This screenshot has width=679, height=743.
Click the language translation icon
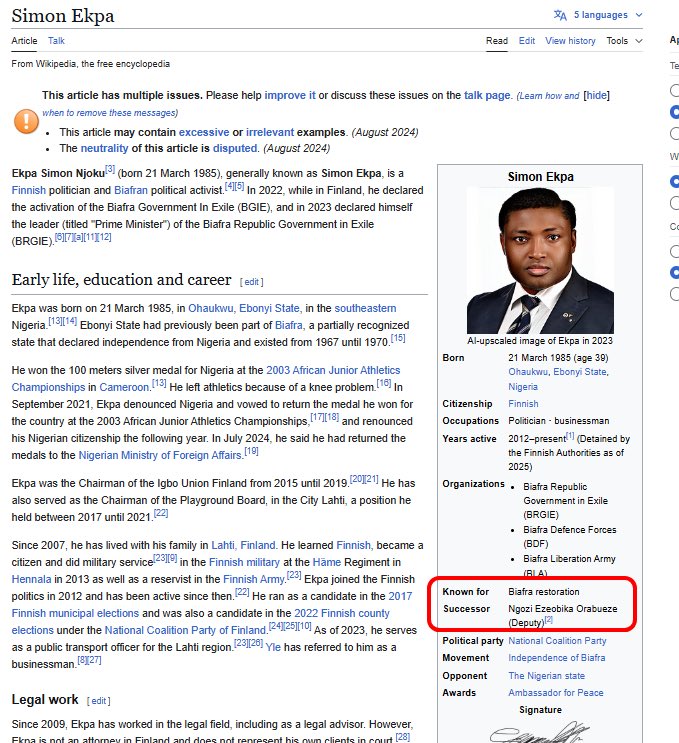point(560,15)
